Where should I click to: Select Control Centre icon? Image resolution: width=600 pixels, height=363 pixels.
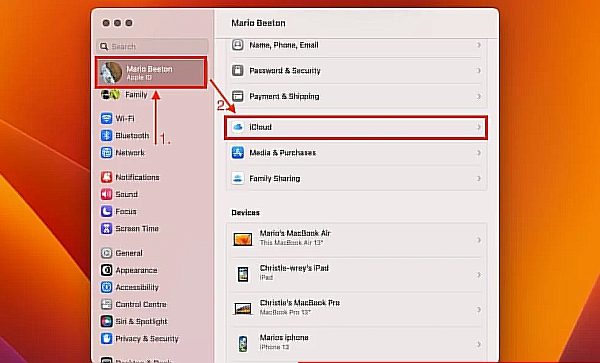coord(106,304)
